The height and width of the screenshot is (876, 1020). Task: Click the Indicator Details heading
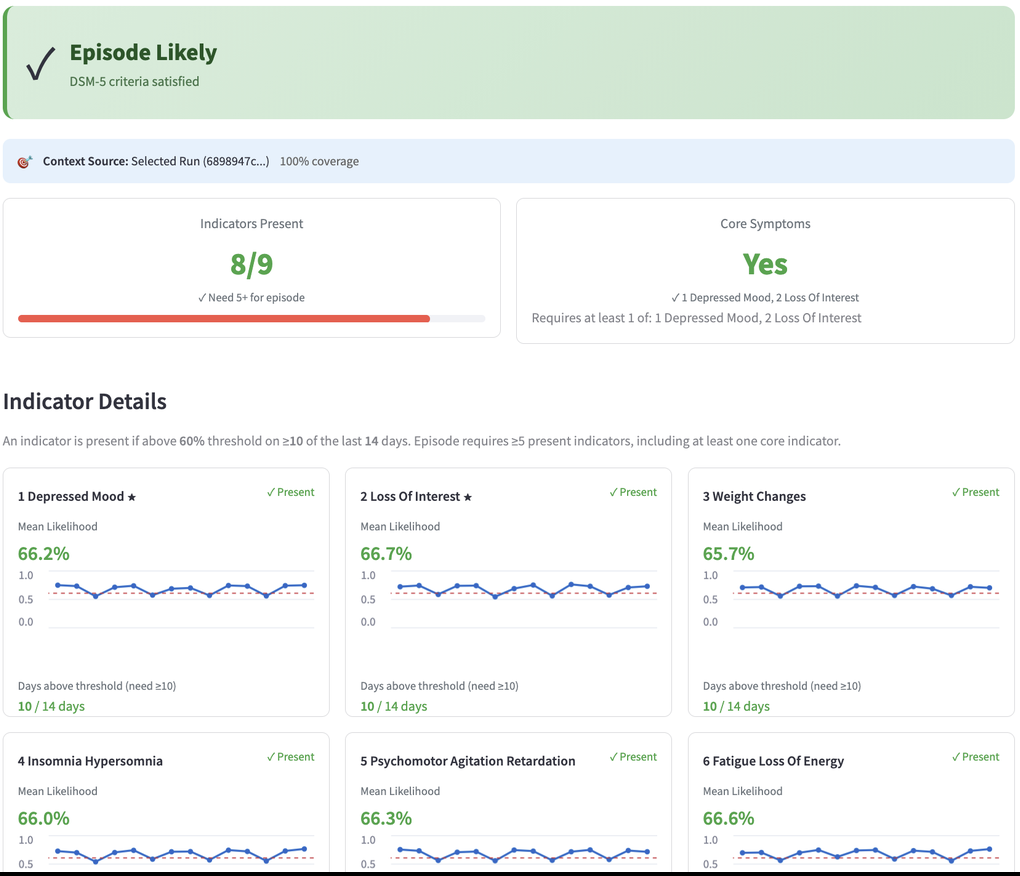(85, 401)
